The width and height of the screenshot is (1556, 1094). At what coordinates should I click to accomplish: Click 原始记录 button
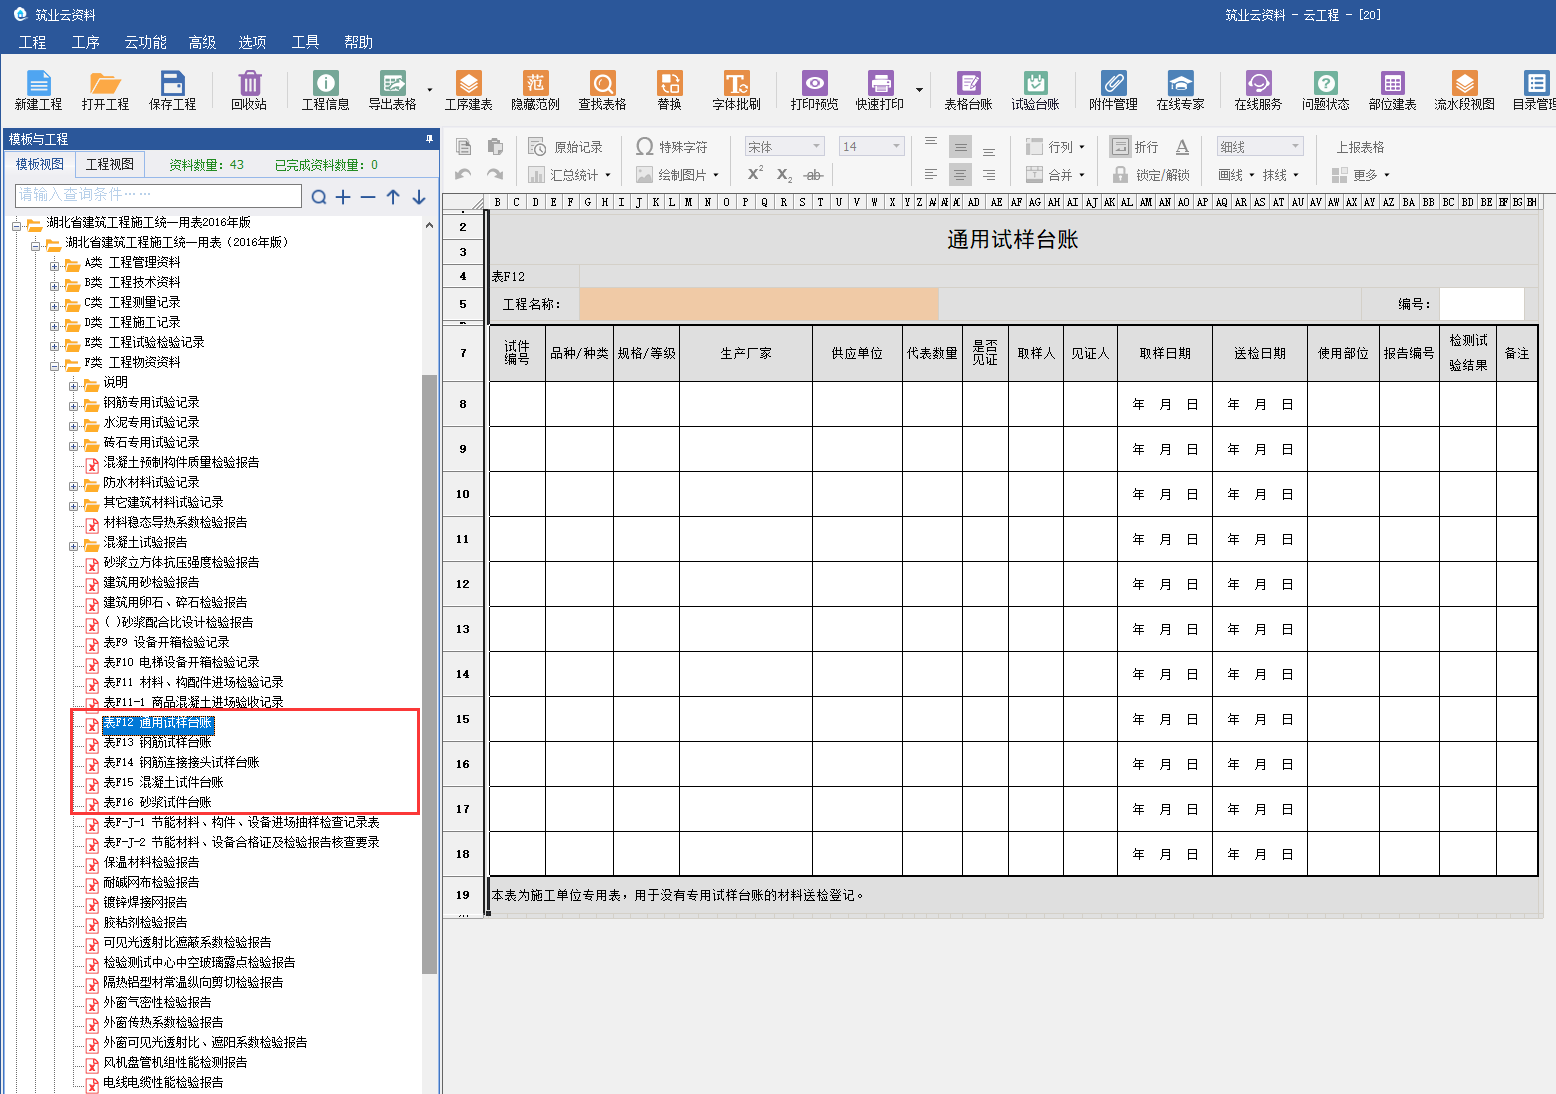566,147
